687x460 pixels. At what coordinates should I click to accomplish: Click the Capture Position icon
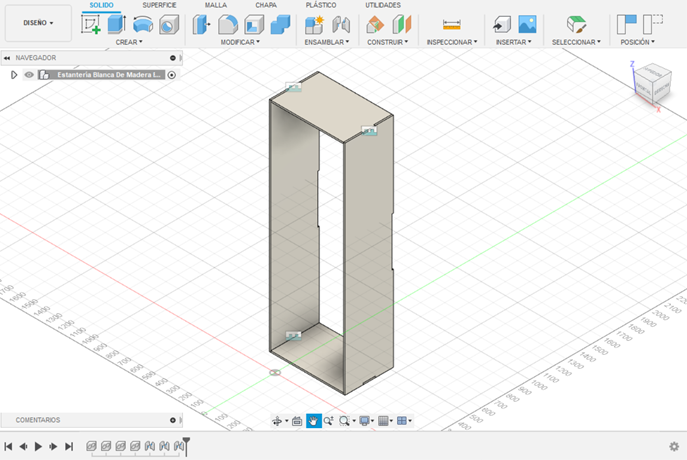(x=627, y=24)
